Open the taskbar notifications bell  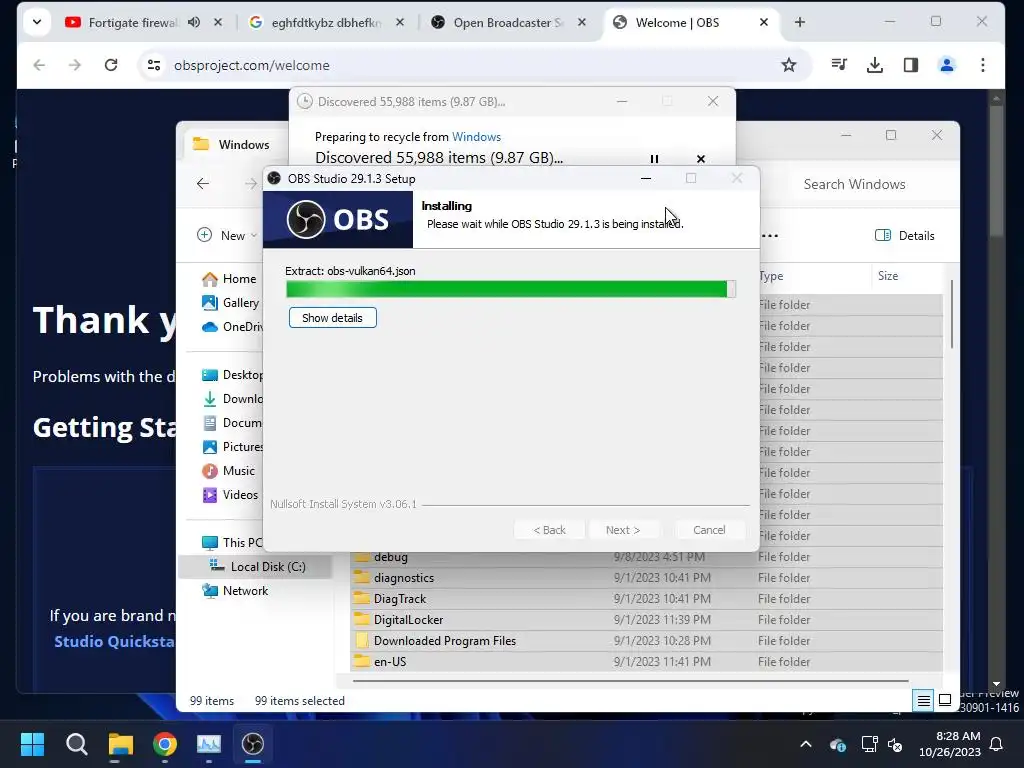point(997,744)
